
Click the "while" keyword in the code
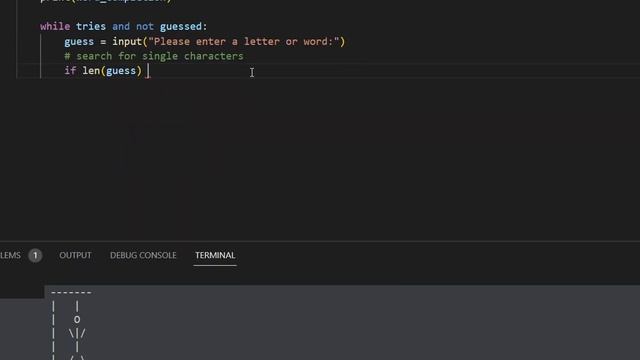tap(55, 27)
